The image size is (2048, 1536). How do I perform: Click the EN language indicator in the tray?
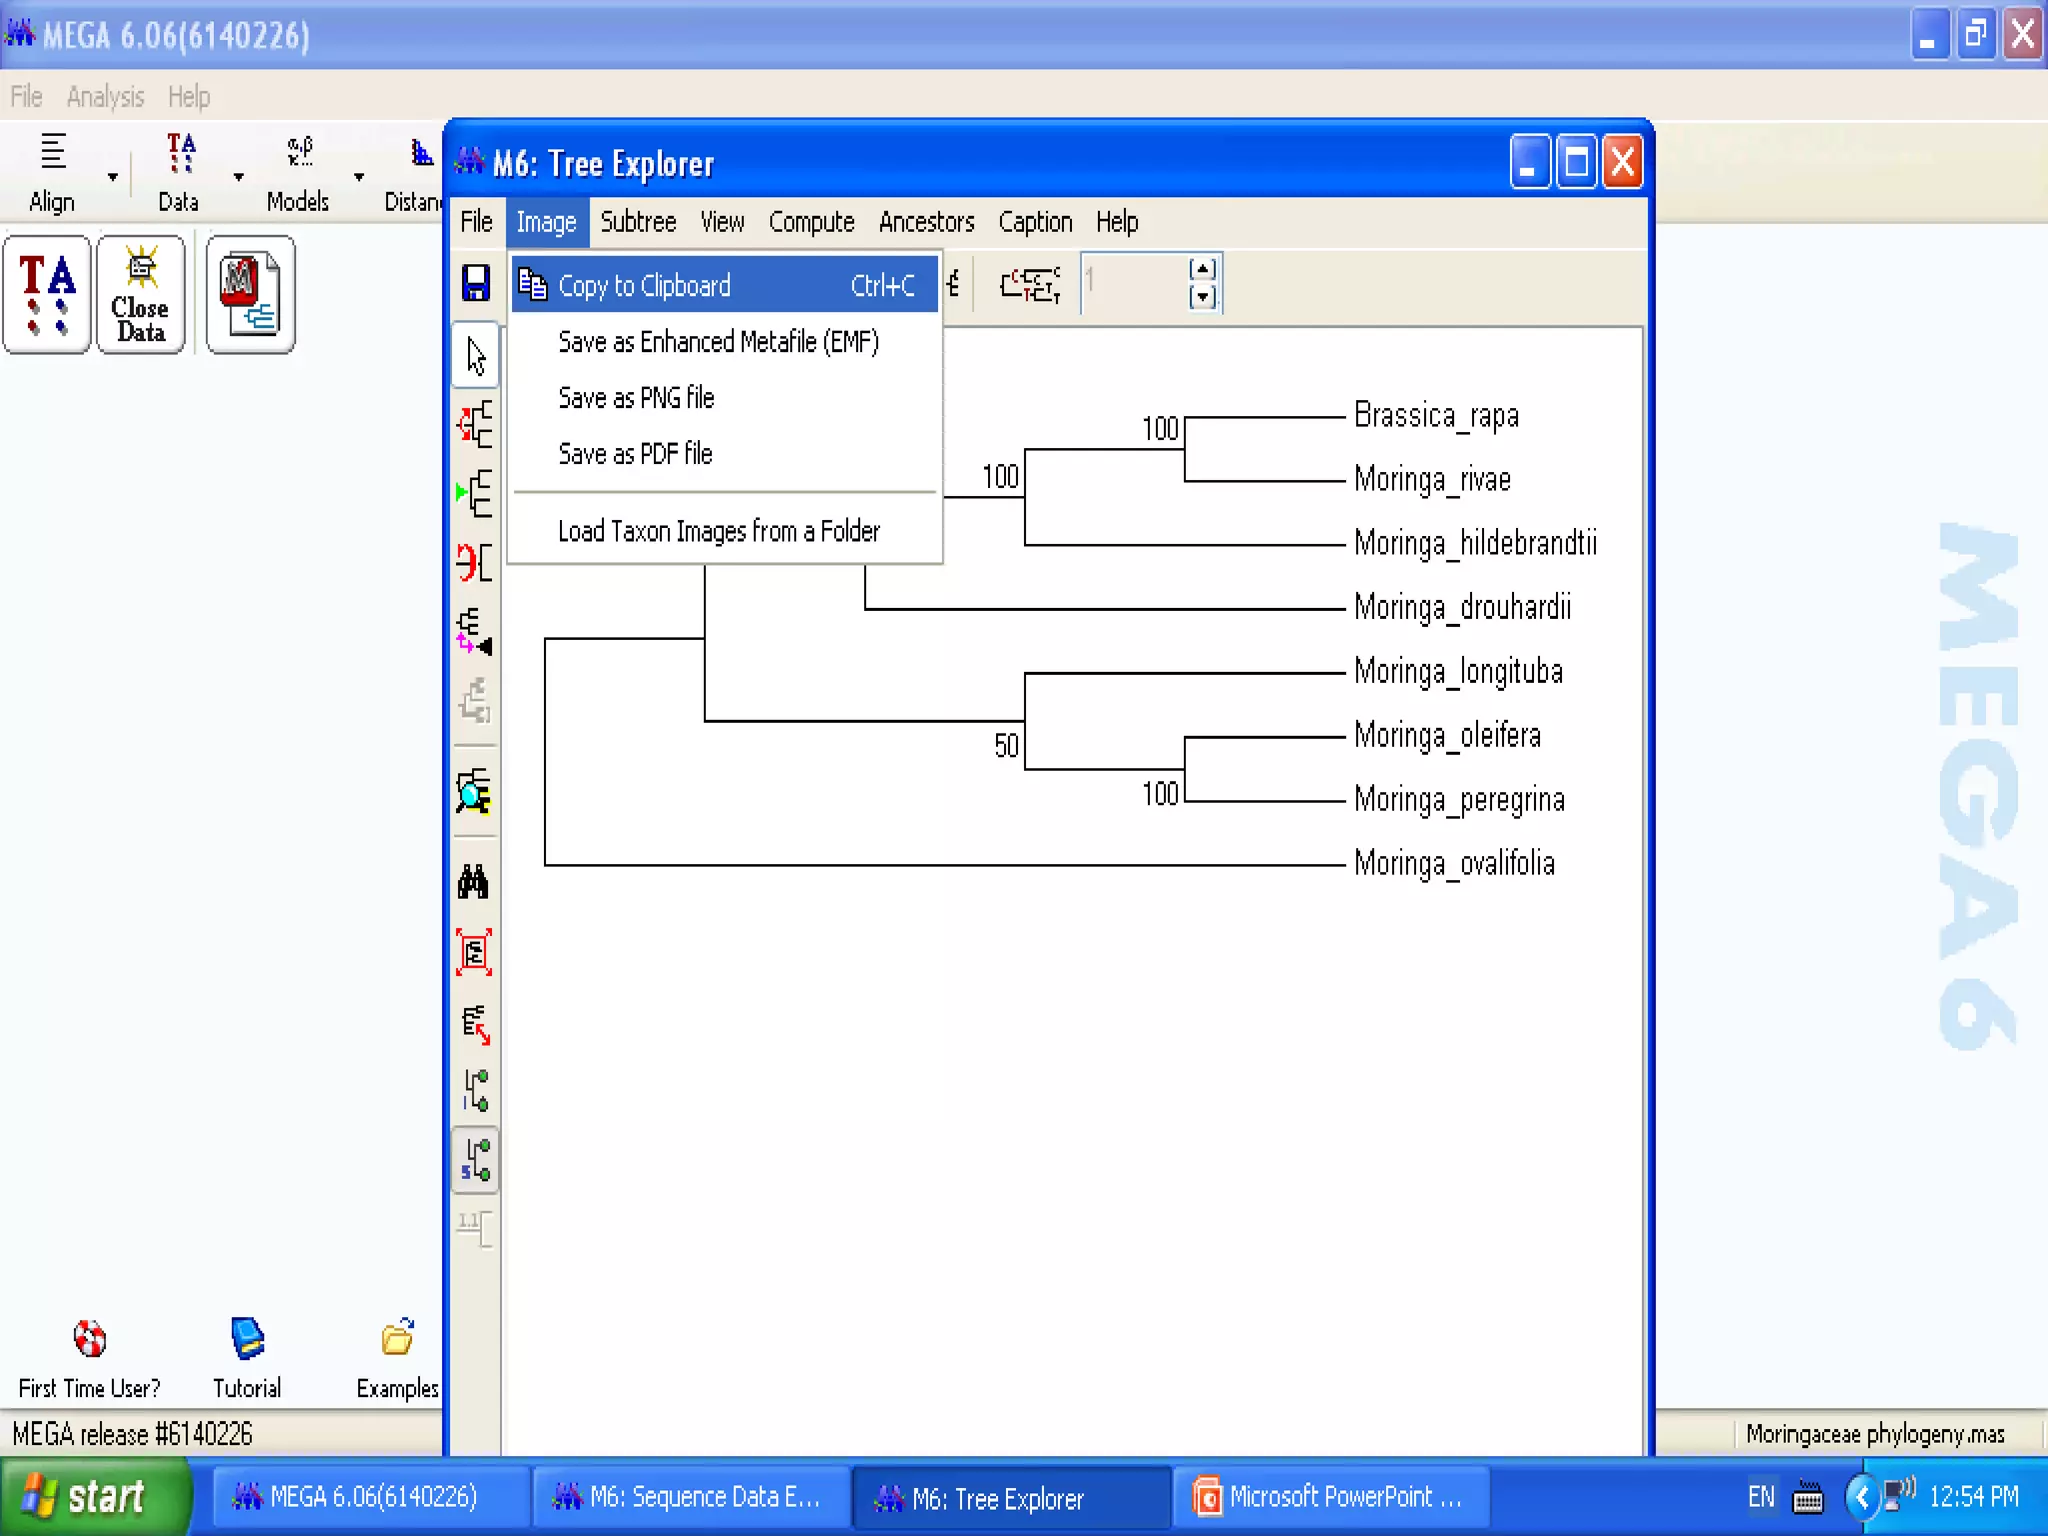point(1761,1497)
